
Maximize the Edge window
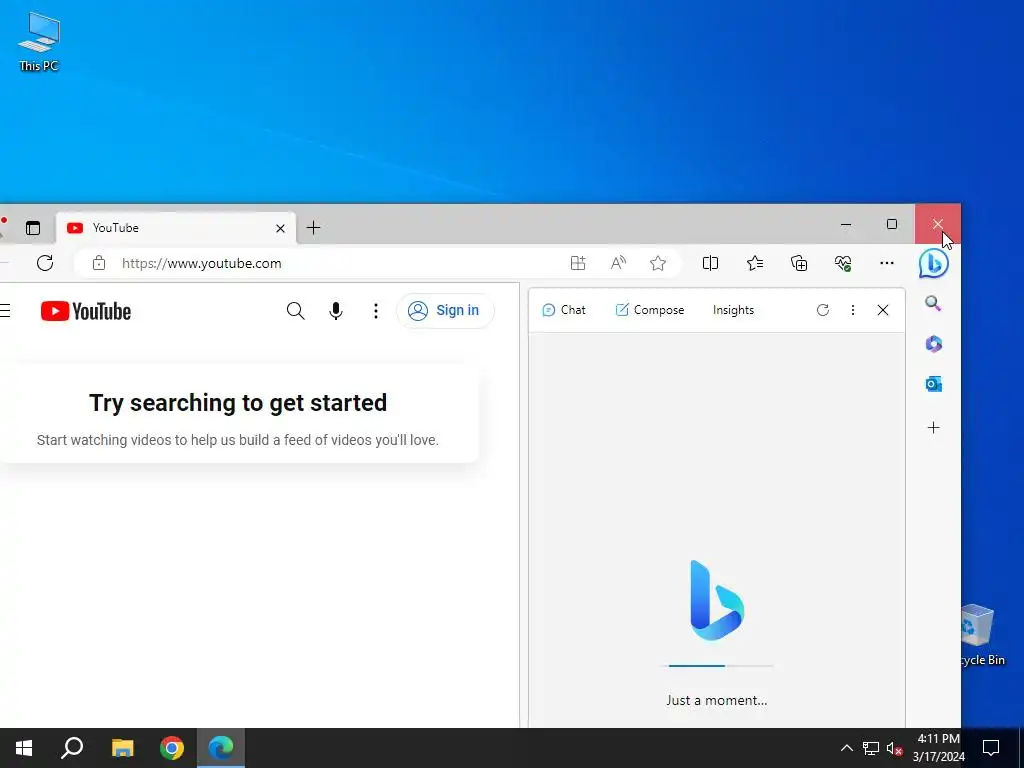[x=892, y=224]
